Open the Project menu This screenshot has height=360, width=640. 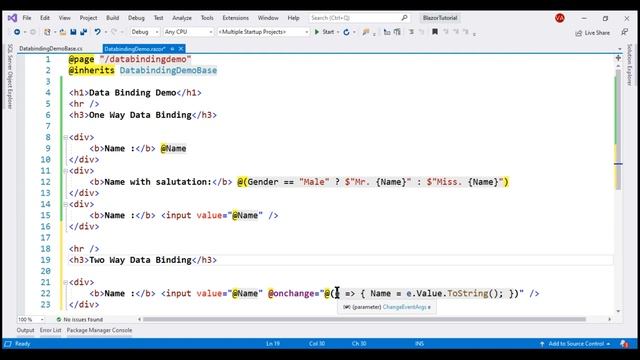coord(88,18)
